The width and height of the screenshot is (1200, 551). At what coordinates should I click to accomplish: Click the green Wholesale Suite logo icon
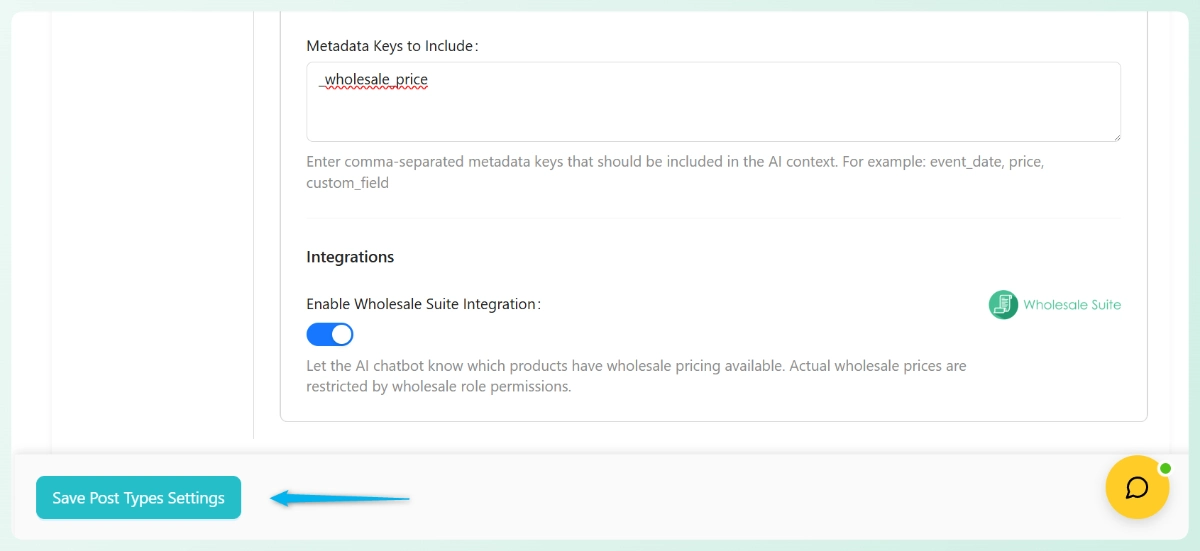[x=1003, y=305]
